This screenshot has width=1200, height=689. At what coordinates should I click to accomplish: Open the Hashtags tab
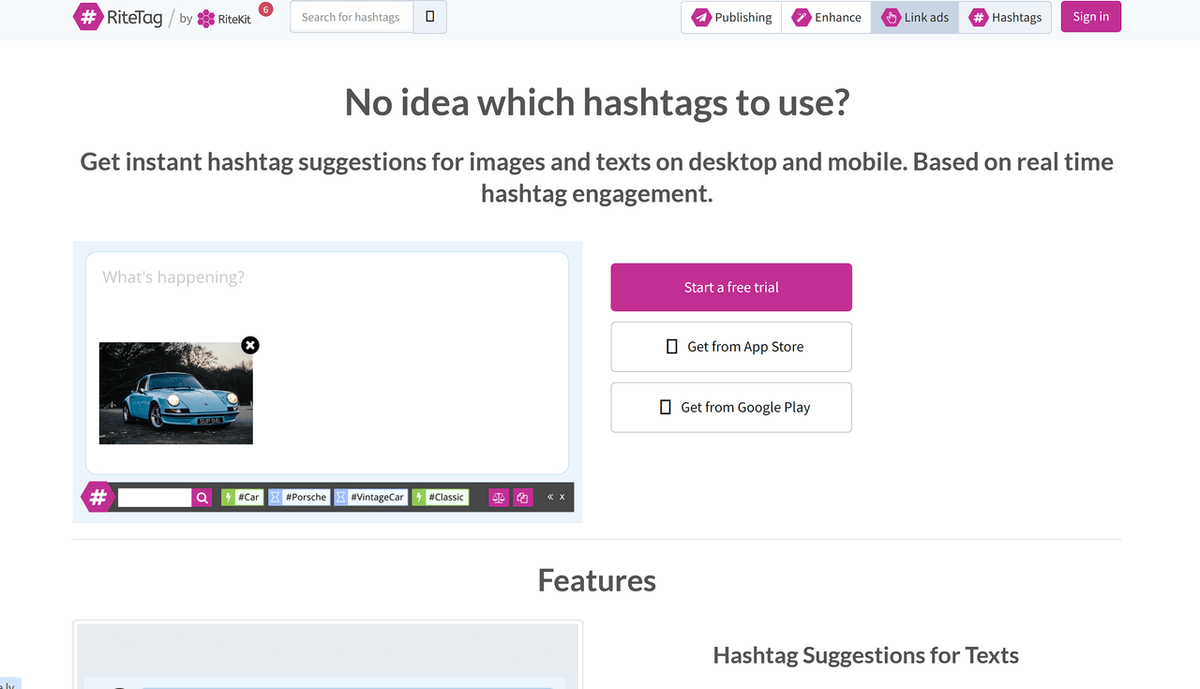1005,17
